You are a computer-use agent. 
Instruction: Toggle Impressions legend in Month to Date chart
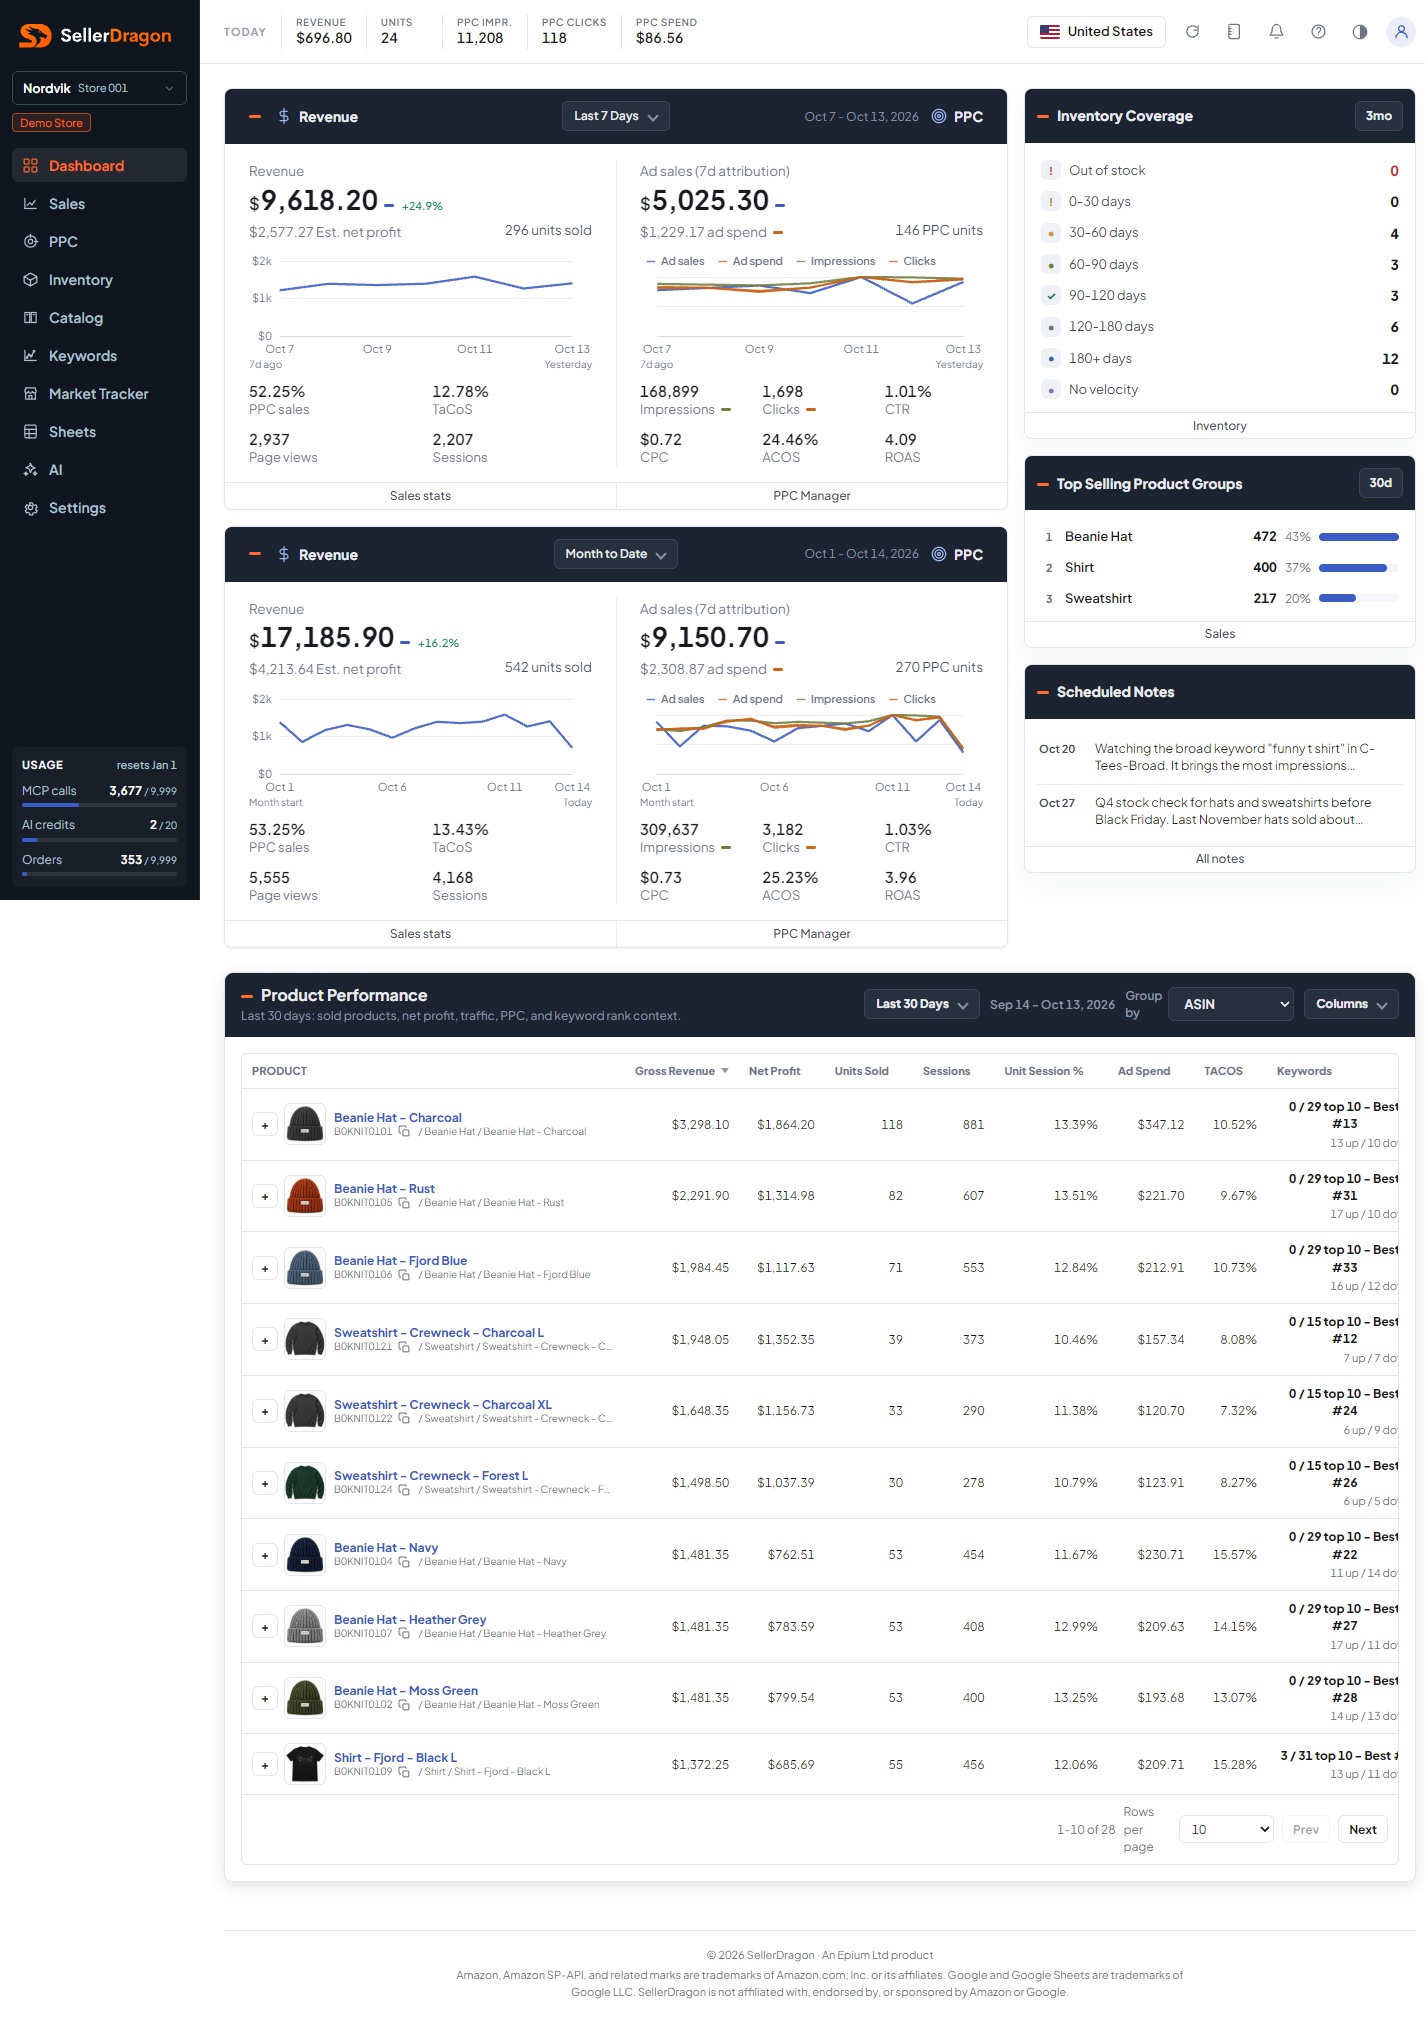click(836, 699)
